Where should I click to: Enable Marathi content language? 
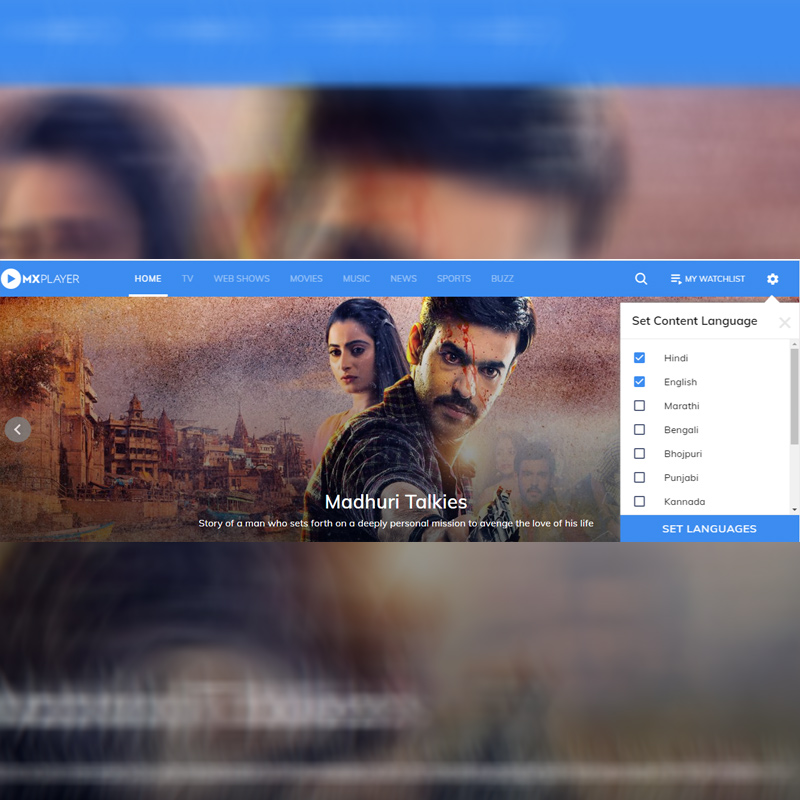[x=640, y=405]
